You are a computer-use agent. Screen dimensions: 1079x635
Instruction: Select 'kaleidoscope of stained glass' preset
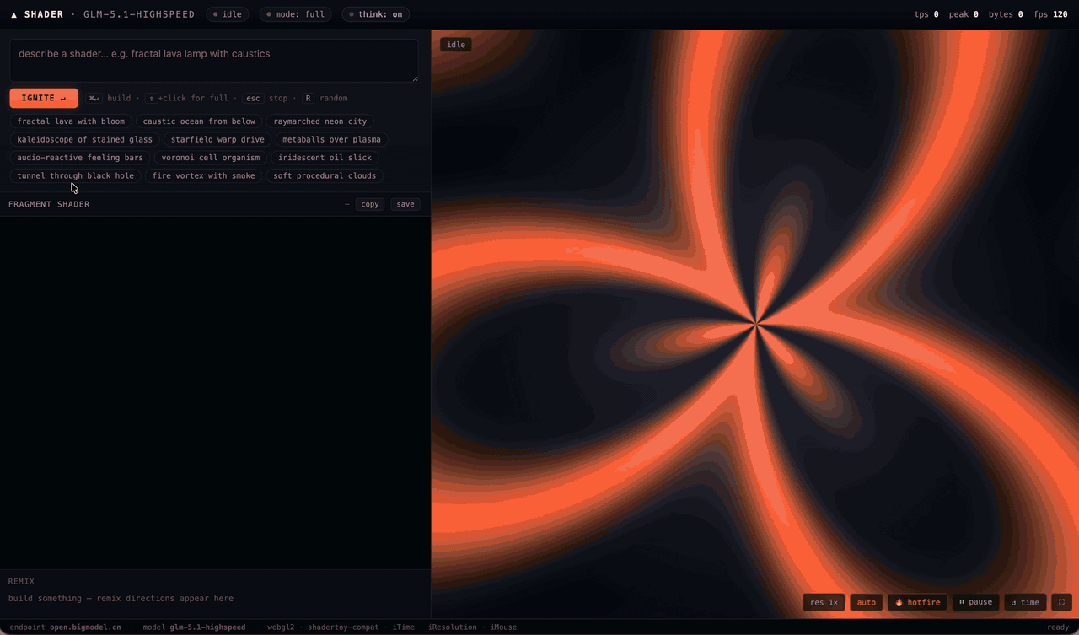point(85,140)
